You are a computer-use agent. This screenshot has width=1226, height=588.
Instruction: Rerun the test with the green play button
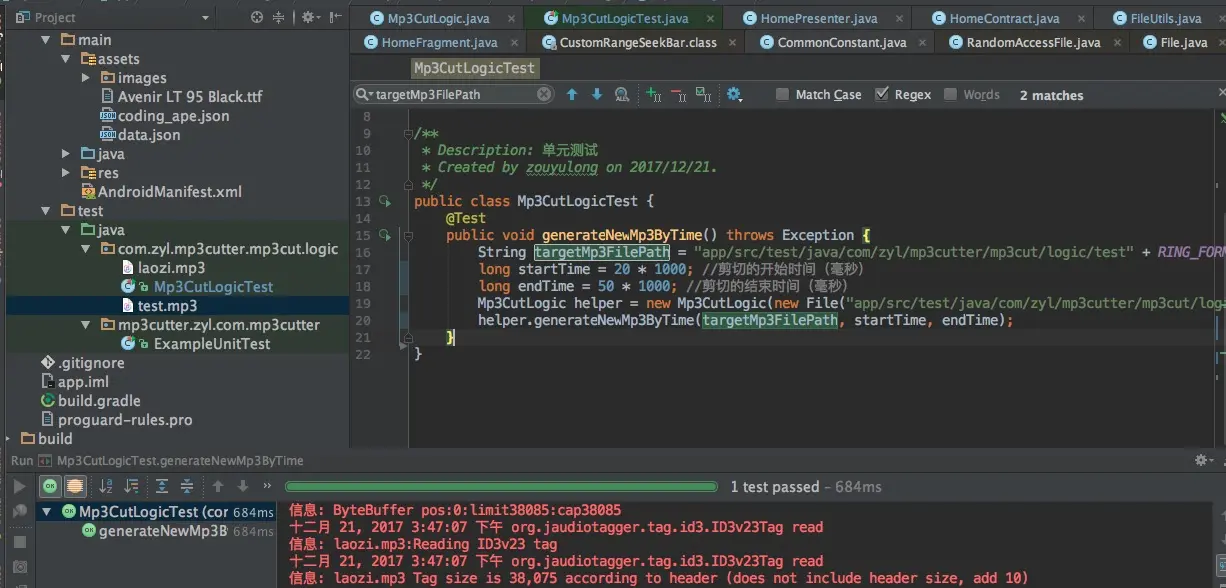(x=18, y=487)
